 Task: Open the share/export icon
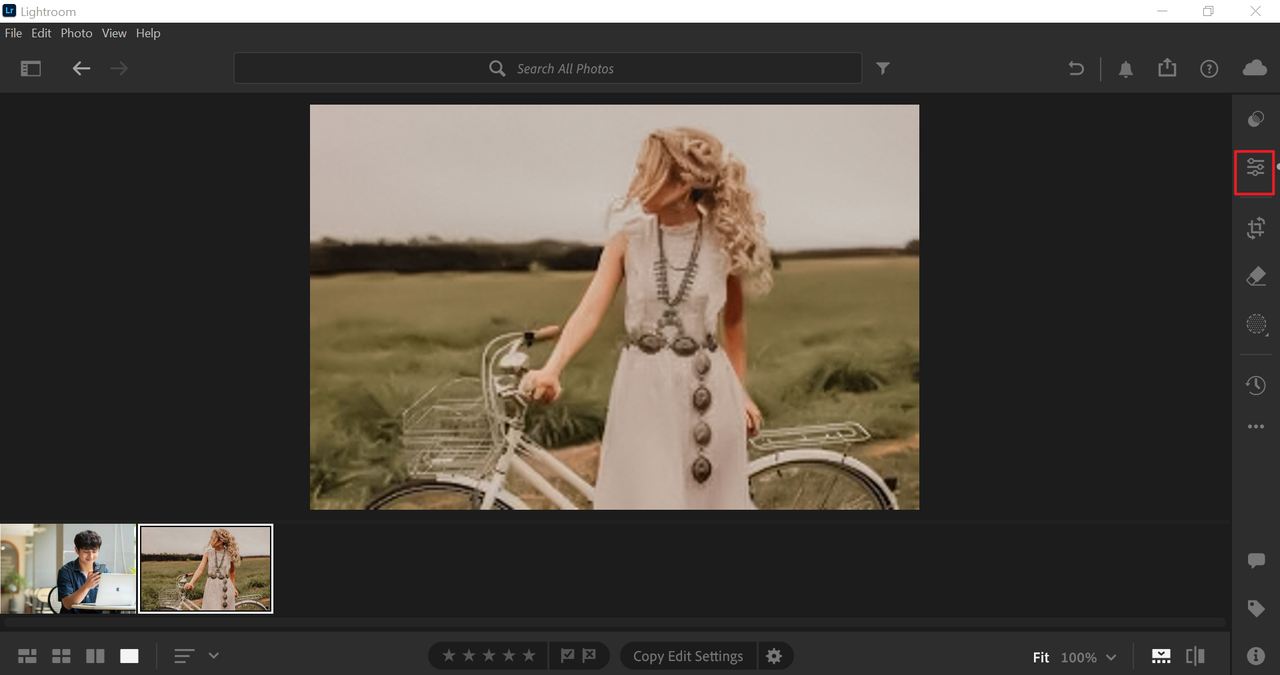(1167, 68)
